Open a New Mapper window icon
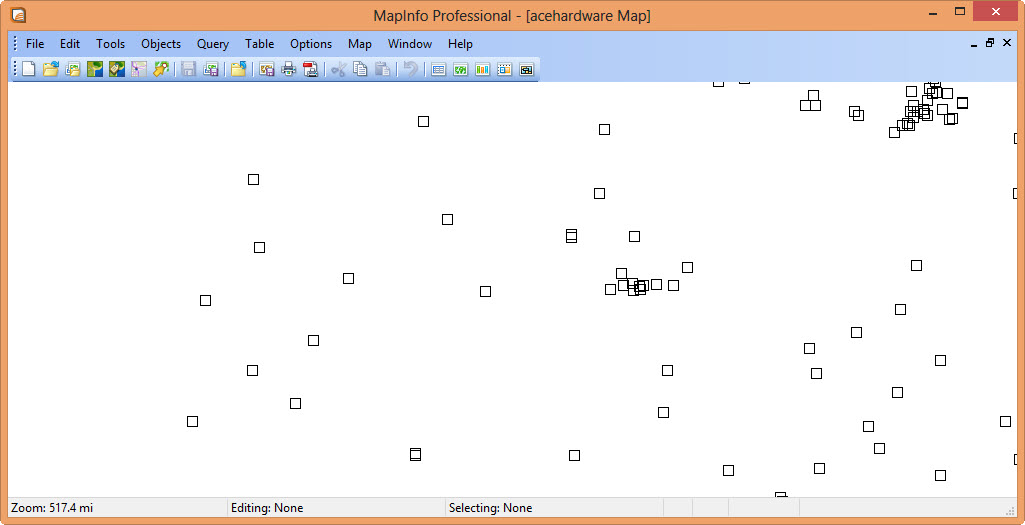The height and width of the screenshot is (525, 1025). (x=461, y=69)
